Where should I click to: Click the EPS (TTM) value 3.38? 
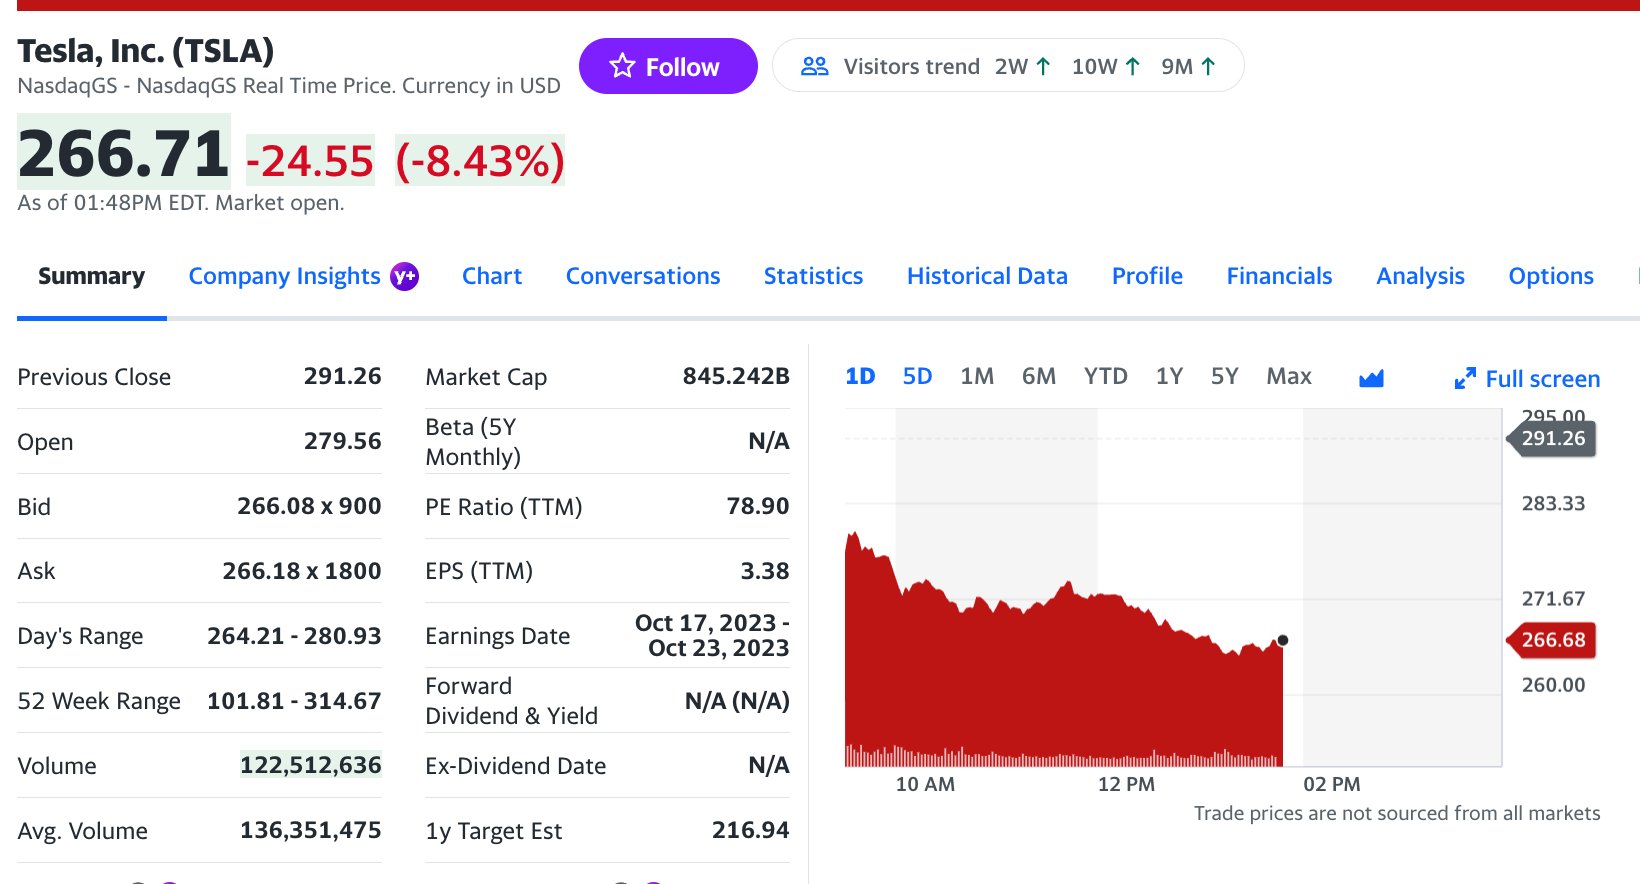765,571
